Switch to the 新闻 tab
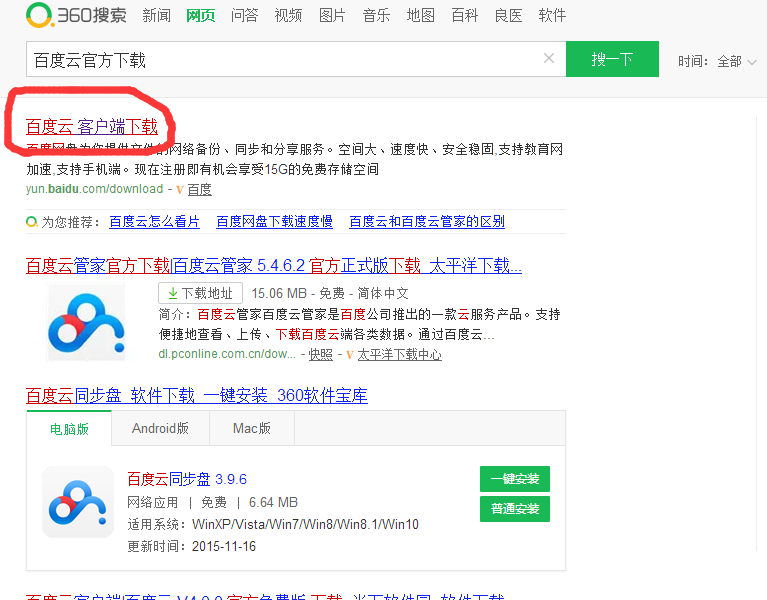Screen dimensions: 767x600 click(x=157, y=16)
